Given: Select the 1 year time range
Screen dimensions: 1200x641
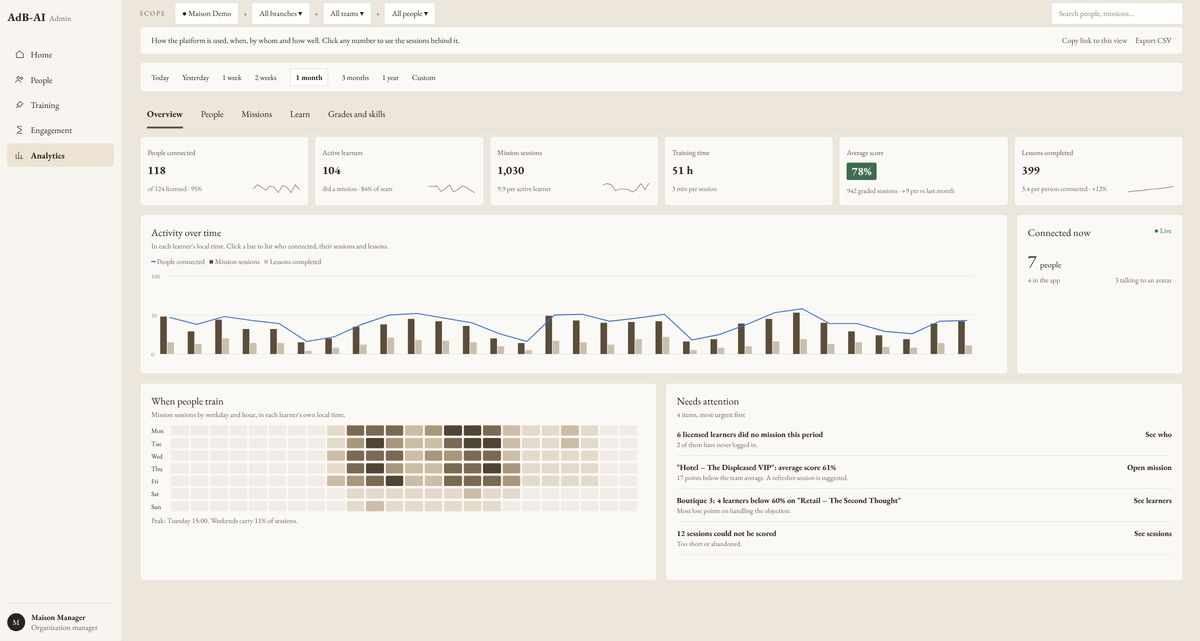Looking at the screenshot, I should click(390, 77).
